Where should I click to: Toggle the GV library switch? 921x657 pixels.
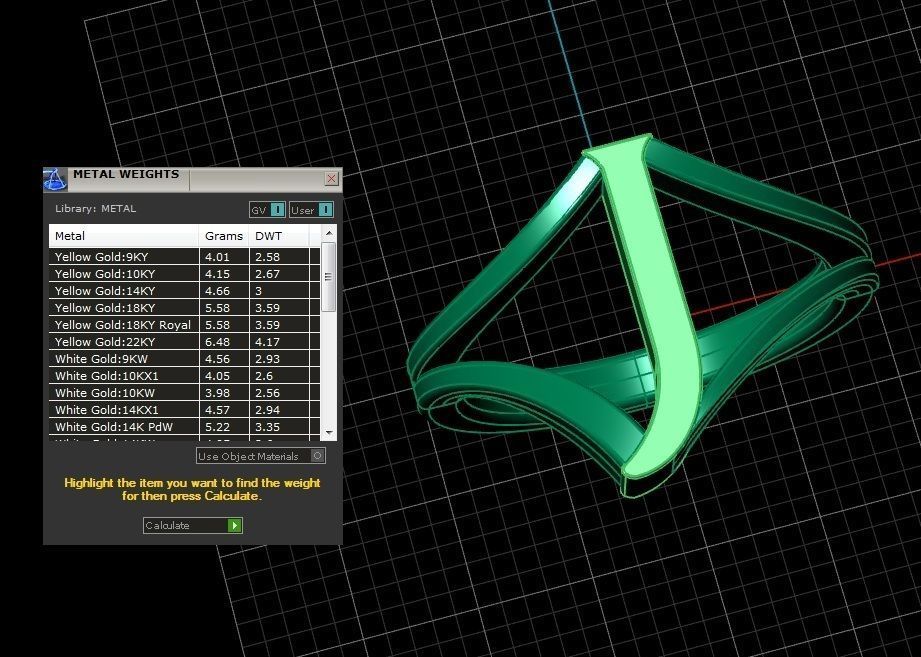coord(278,210)
